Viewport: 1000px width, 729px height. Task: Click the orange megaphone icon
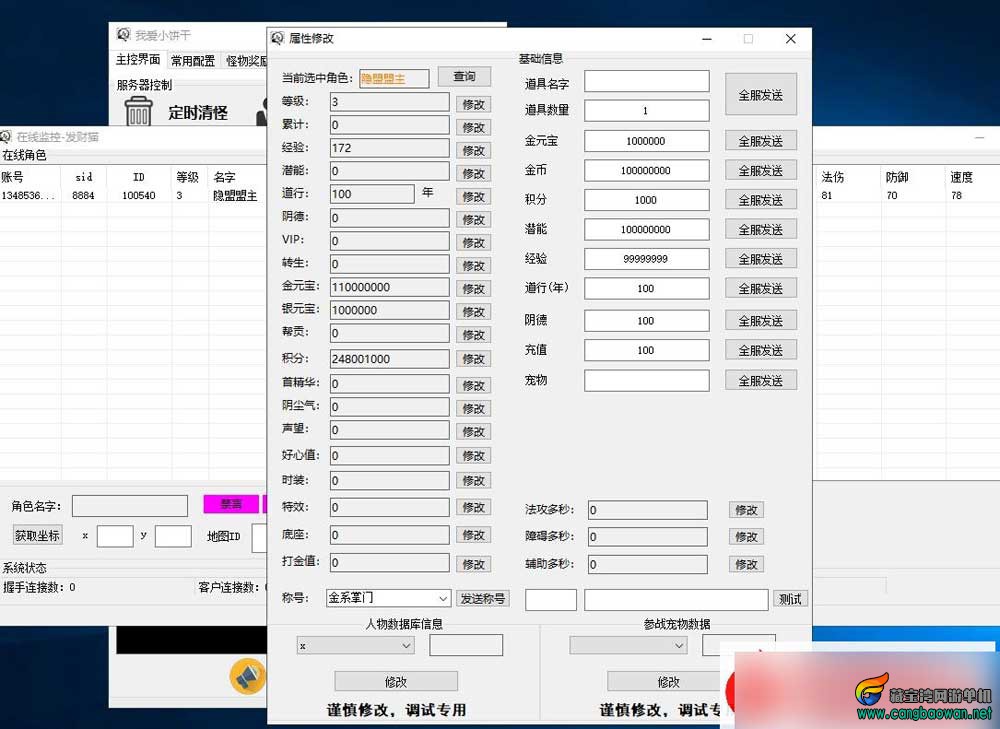247,676
